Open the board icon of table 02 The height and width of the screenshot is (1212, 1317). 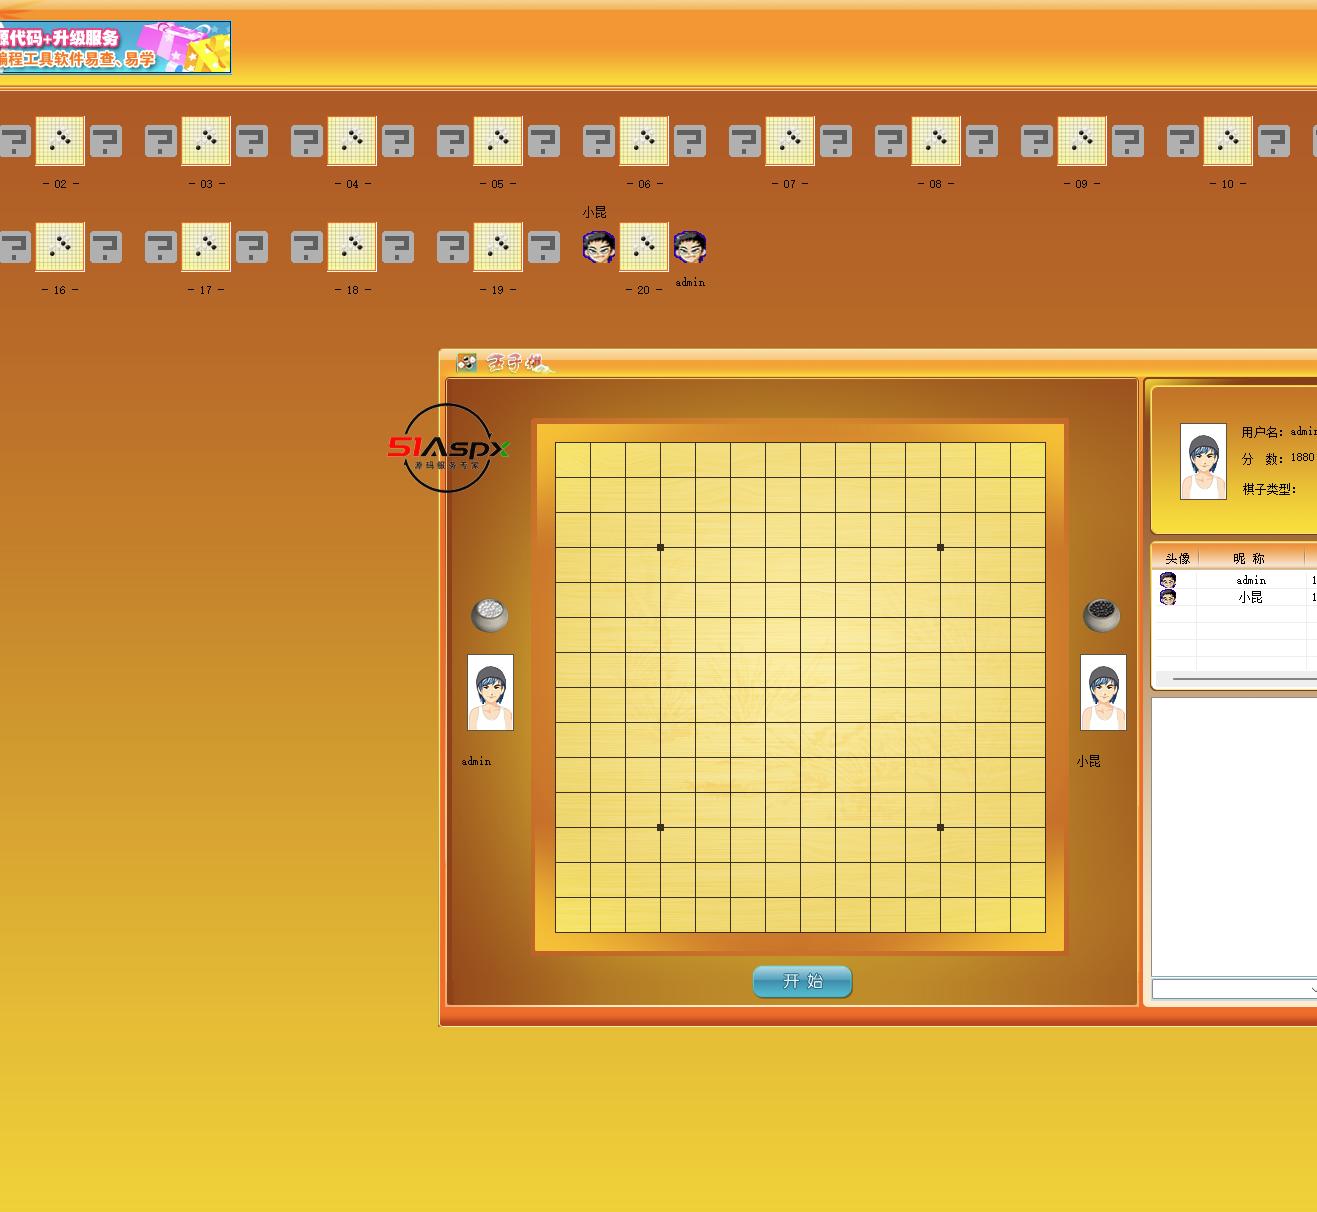point(60,141)
